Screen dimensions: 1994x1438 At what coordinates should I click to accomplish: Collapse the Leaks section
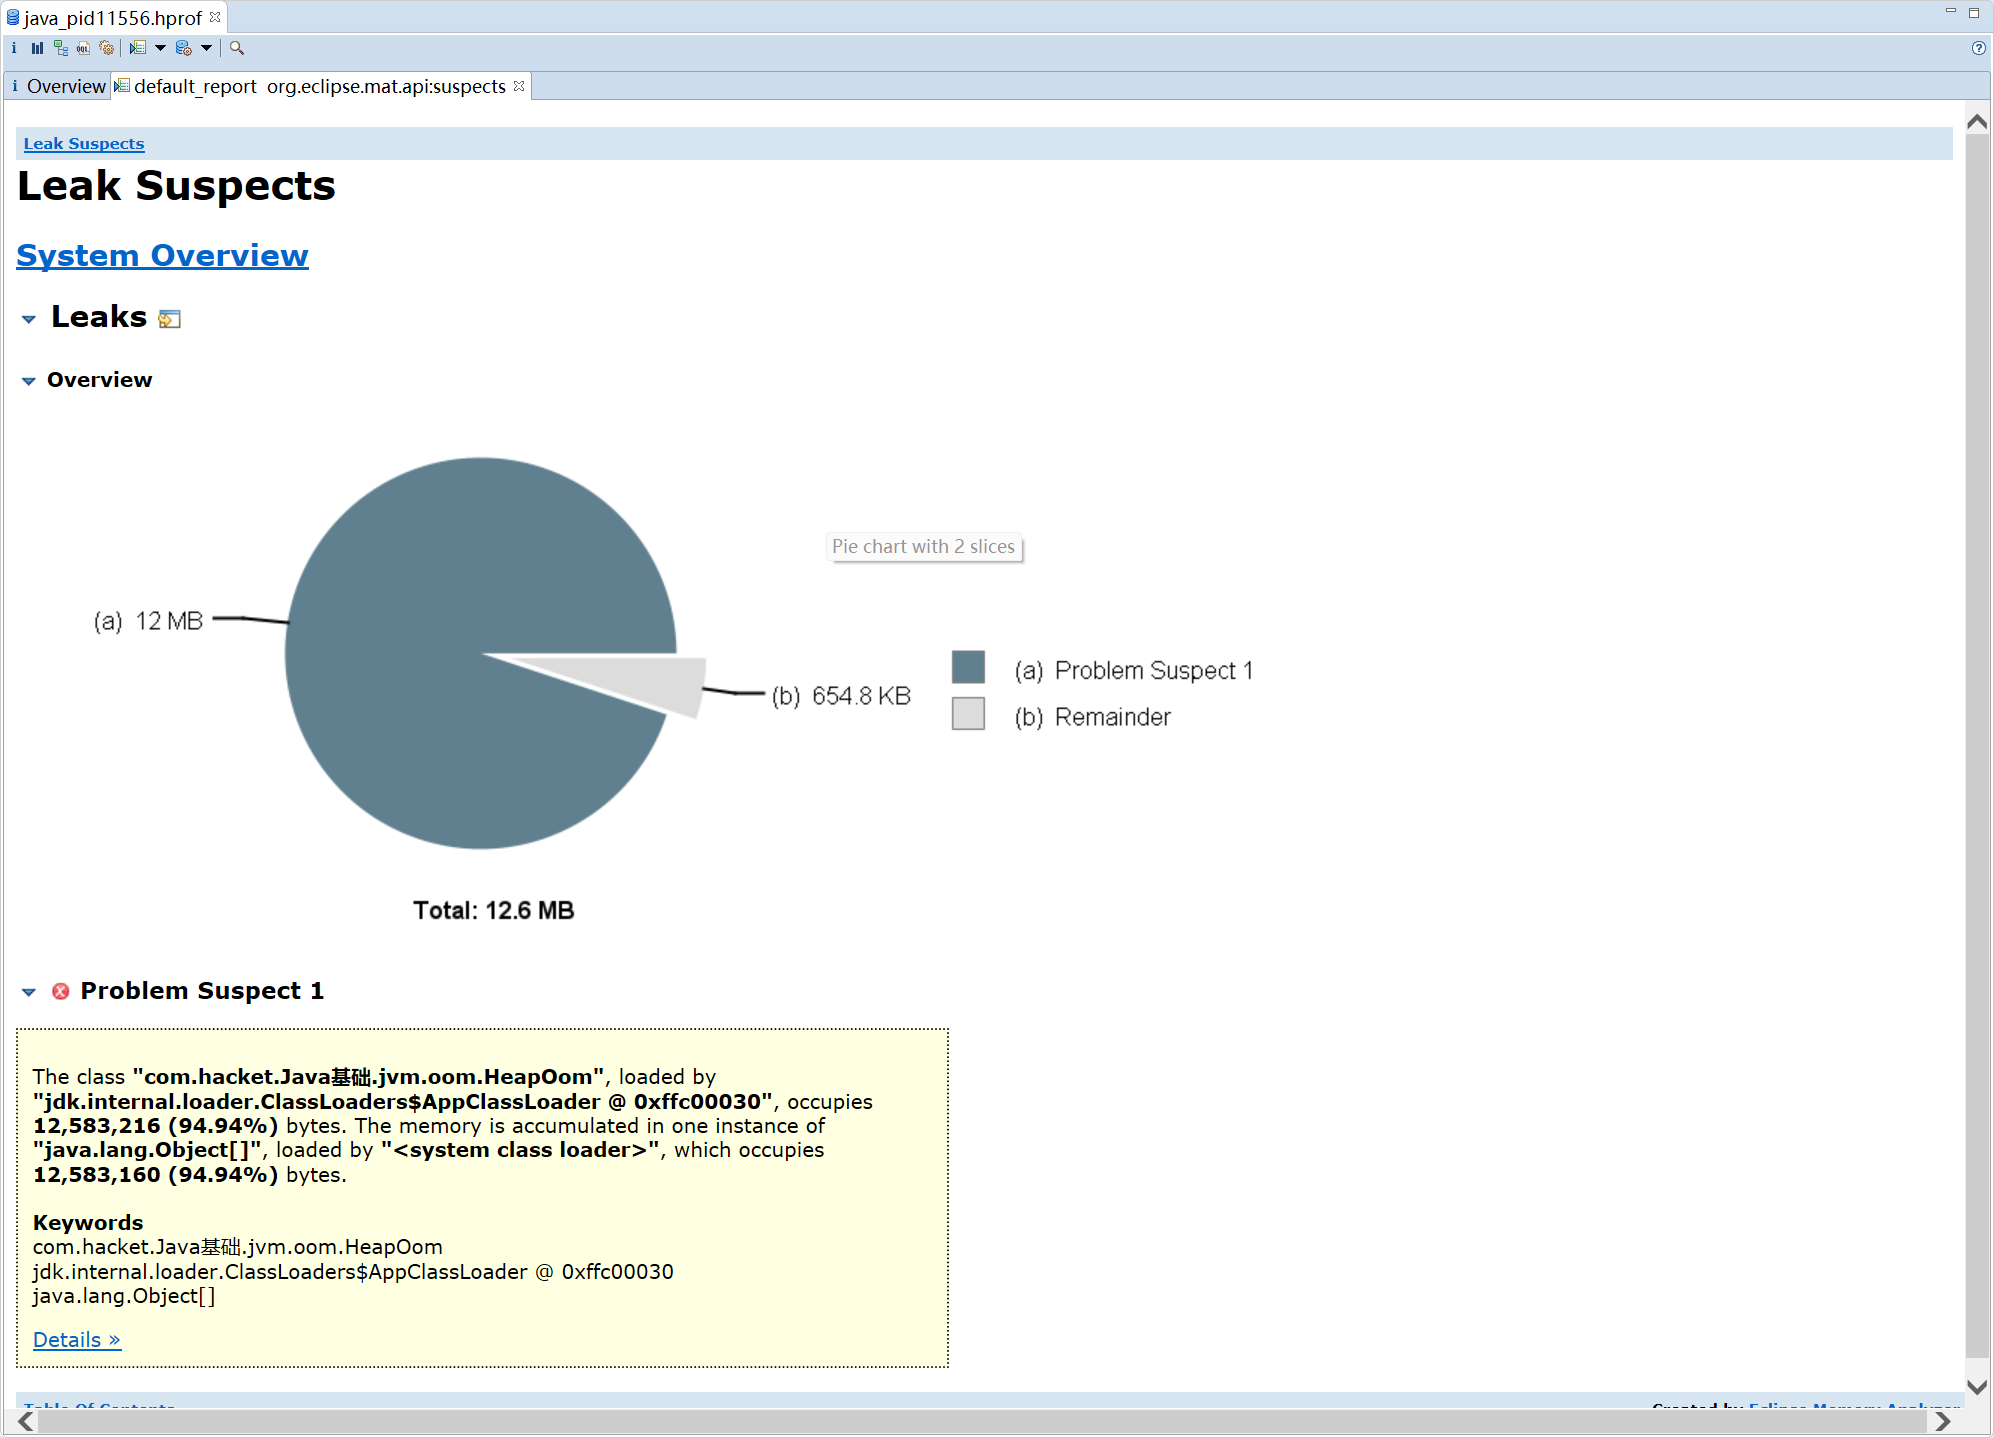click(29, 319)
